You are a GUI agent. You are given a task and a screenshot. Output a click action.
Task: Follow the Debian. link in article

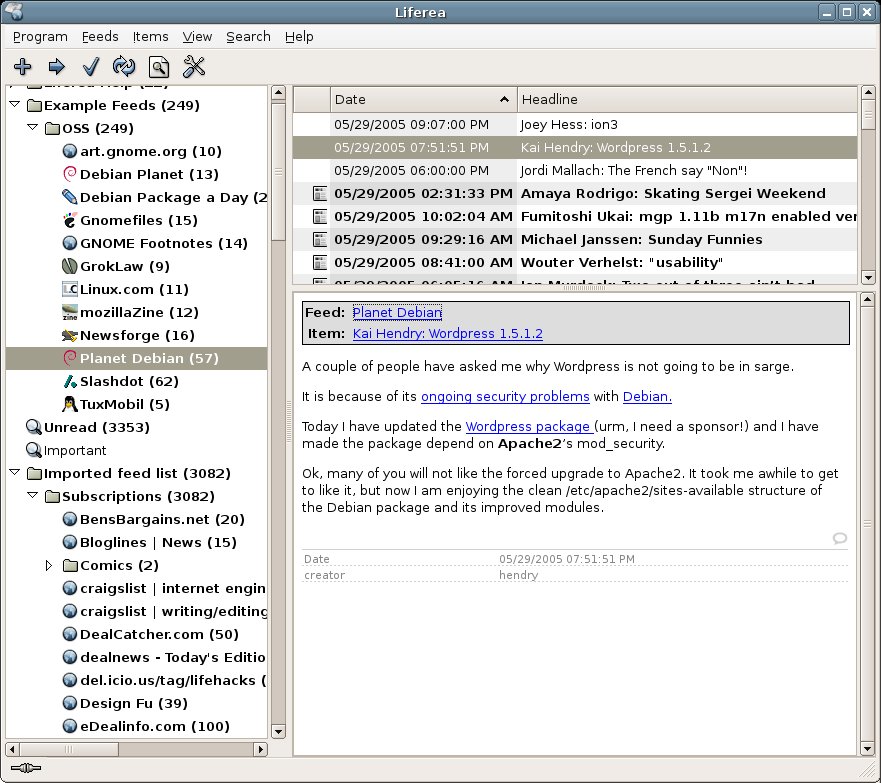[647, 397]
